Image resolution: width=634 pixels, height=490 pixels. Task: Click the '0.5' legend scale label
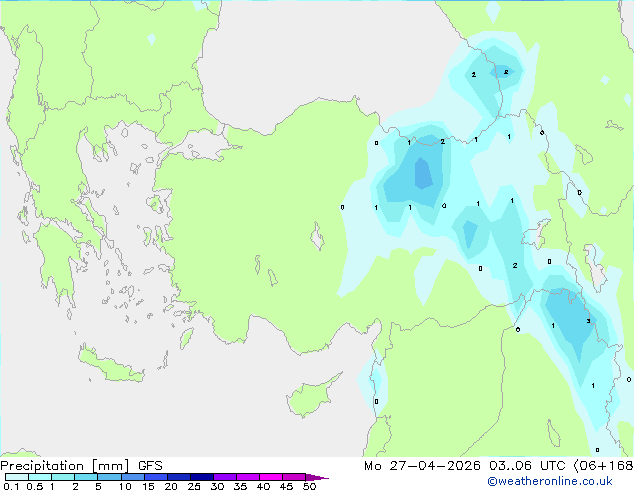pyautogui.click(x=35, y=486)
